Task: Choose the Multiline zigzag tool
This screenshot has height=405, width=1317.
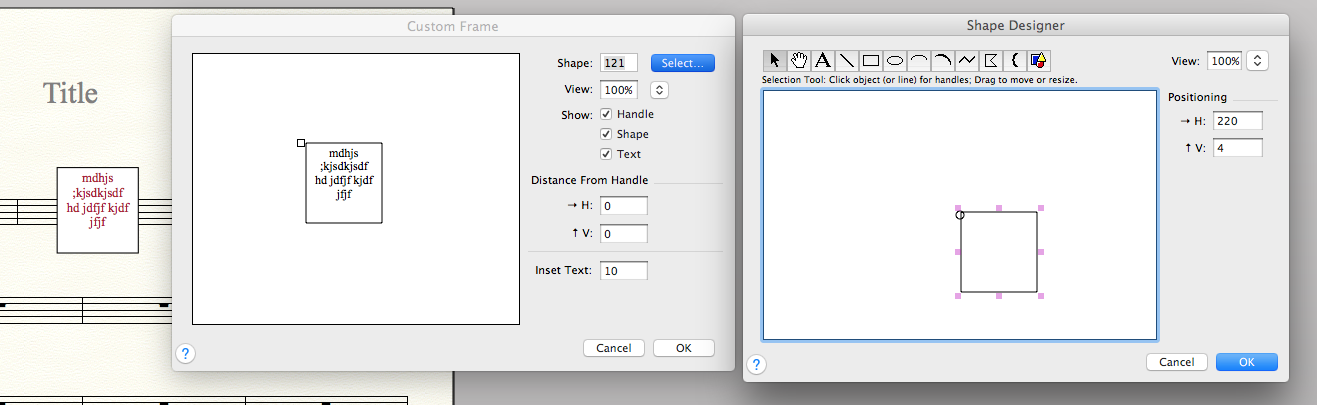Action: point(967,61)
